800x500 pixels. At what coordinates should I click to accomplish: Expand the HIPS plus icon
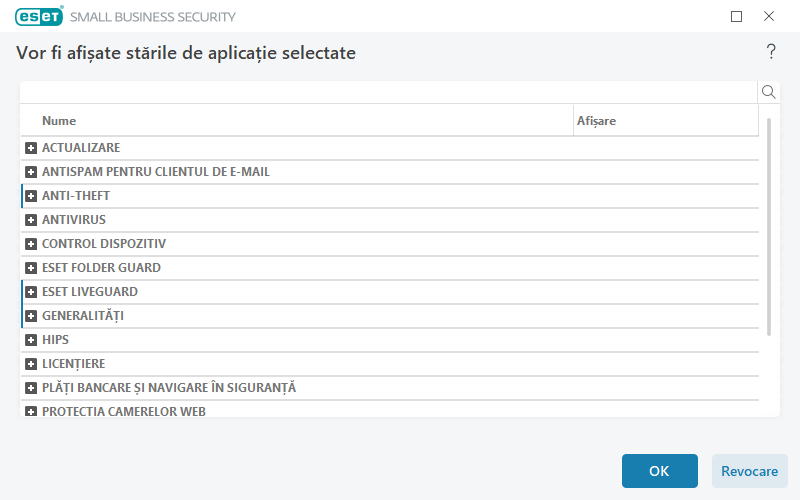(31, 340)
